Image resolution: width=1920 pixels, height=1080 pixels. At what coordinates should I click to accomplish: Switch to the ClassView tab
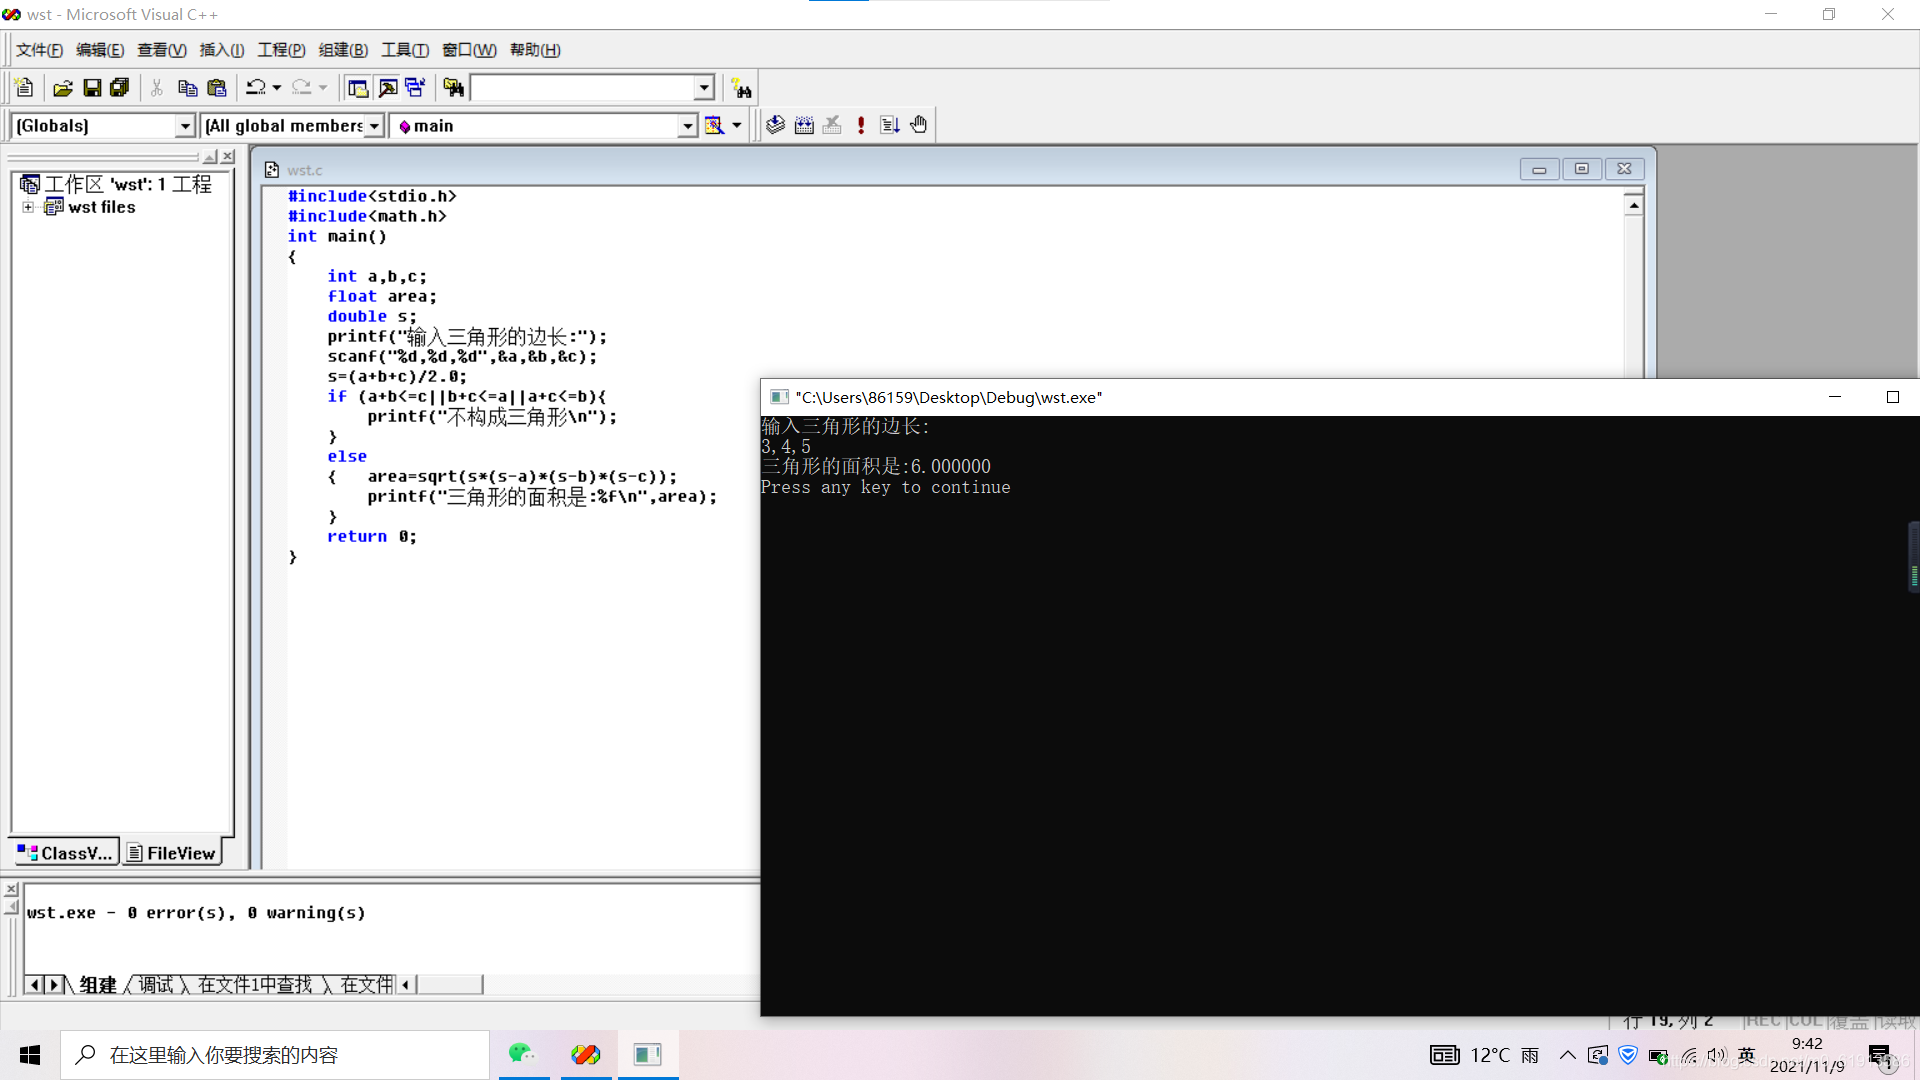pyautogui.click(x=65, y=853)
